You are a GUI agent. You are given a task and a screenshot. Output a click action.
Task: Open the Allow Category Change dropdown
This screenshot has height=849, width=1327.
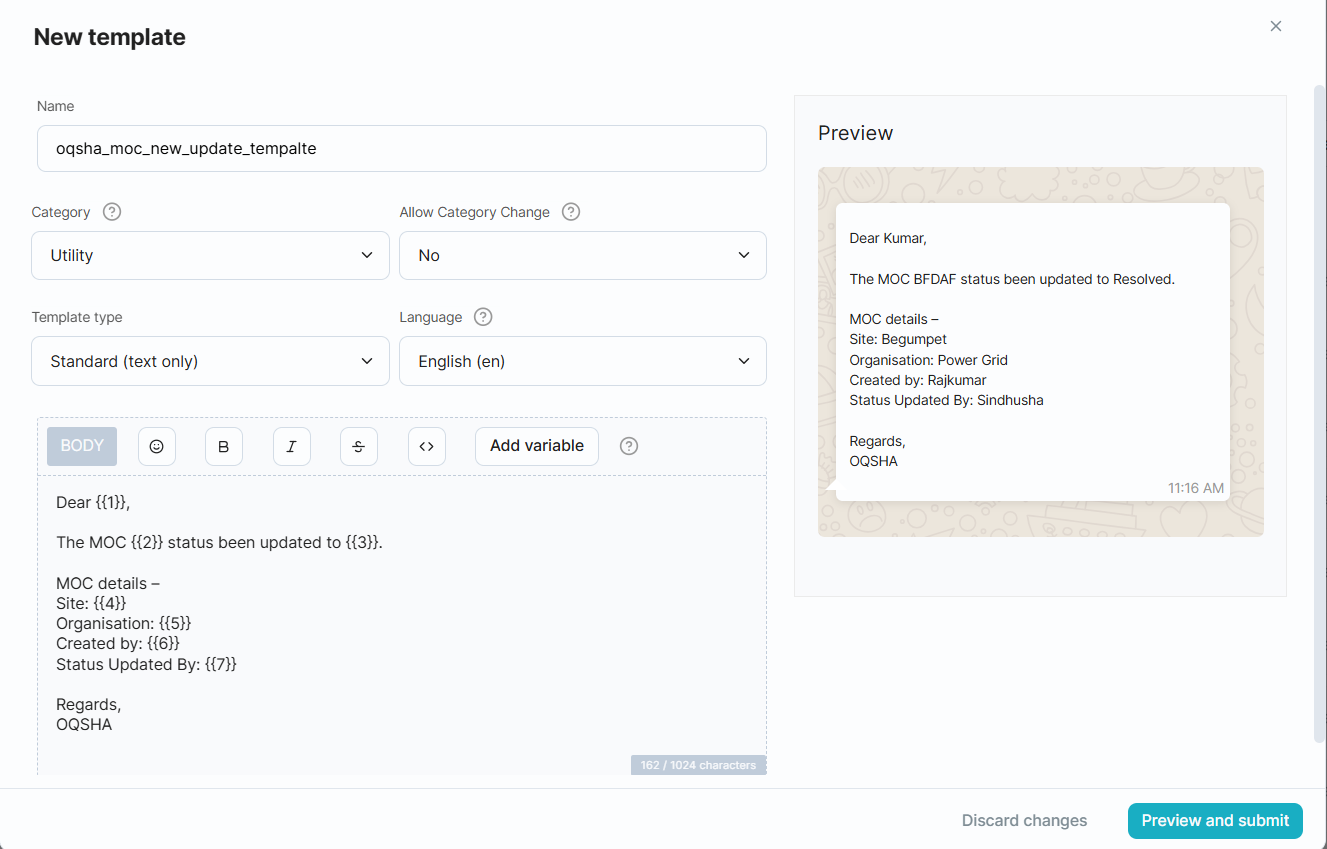582,256
